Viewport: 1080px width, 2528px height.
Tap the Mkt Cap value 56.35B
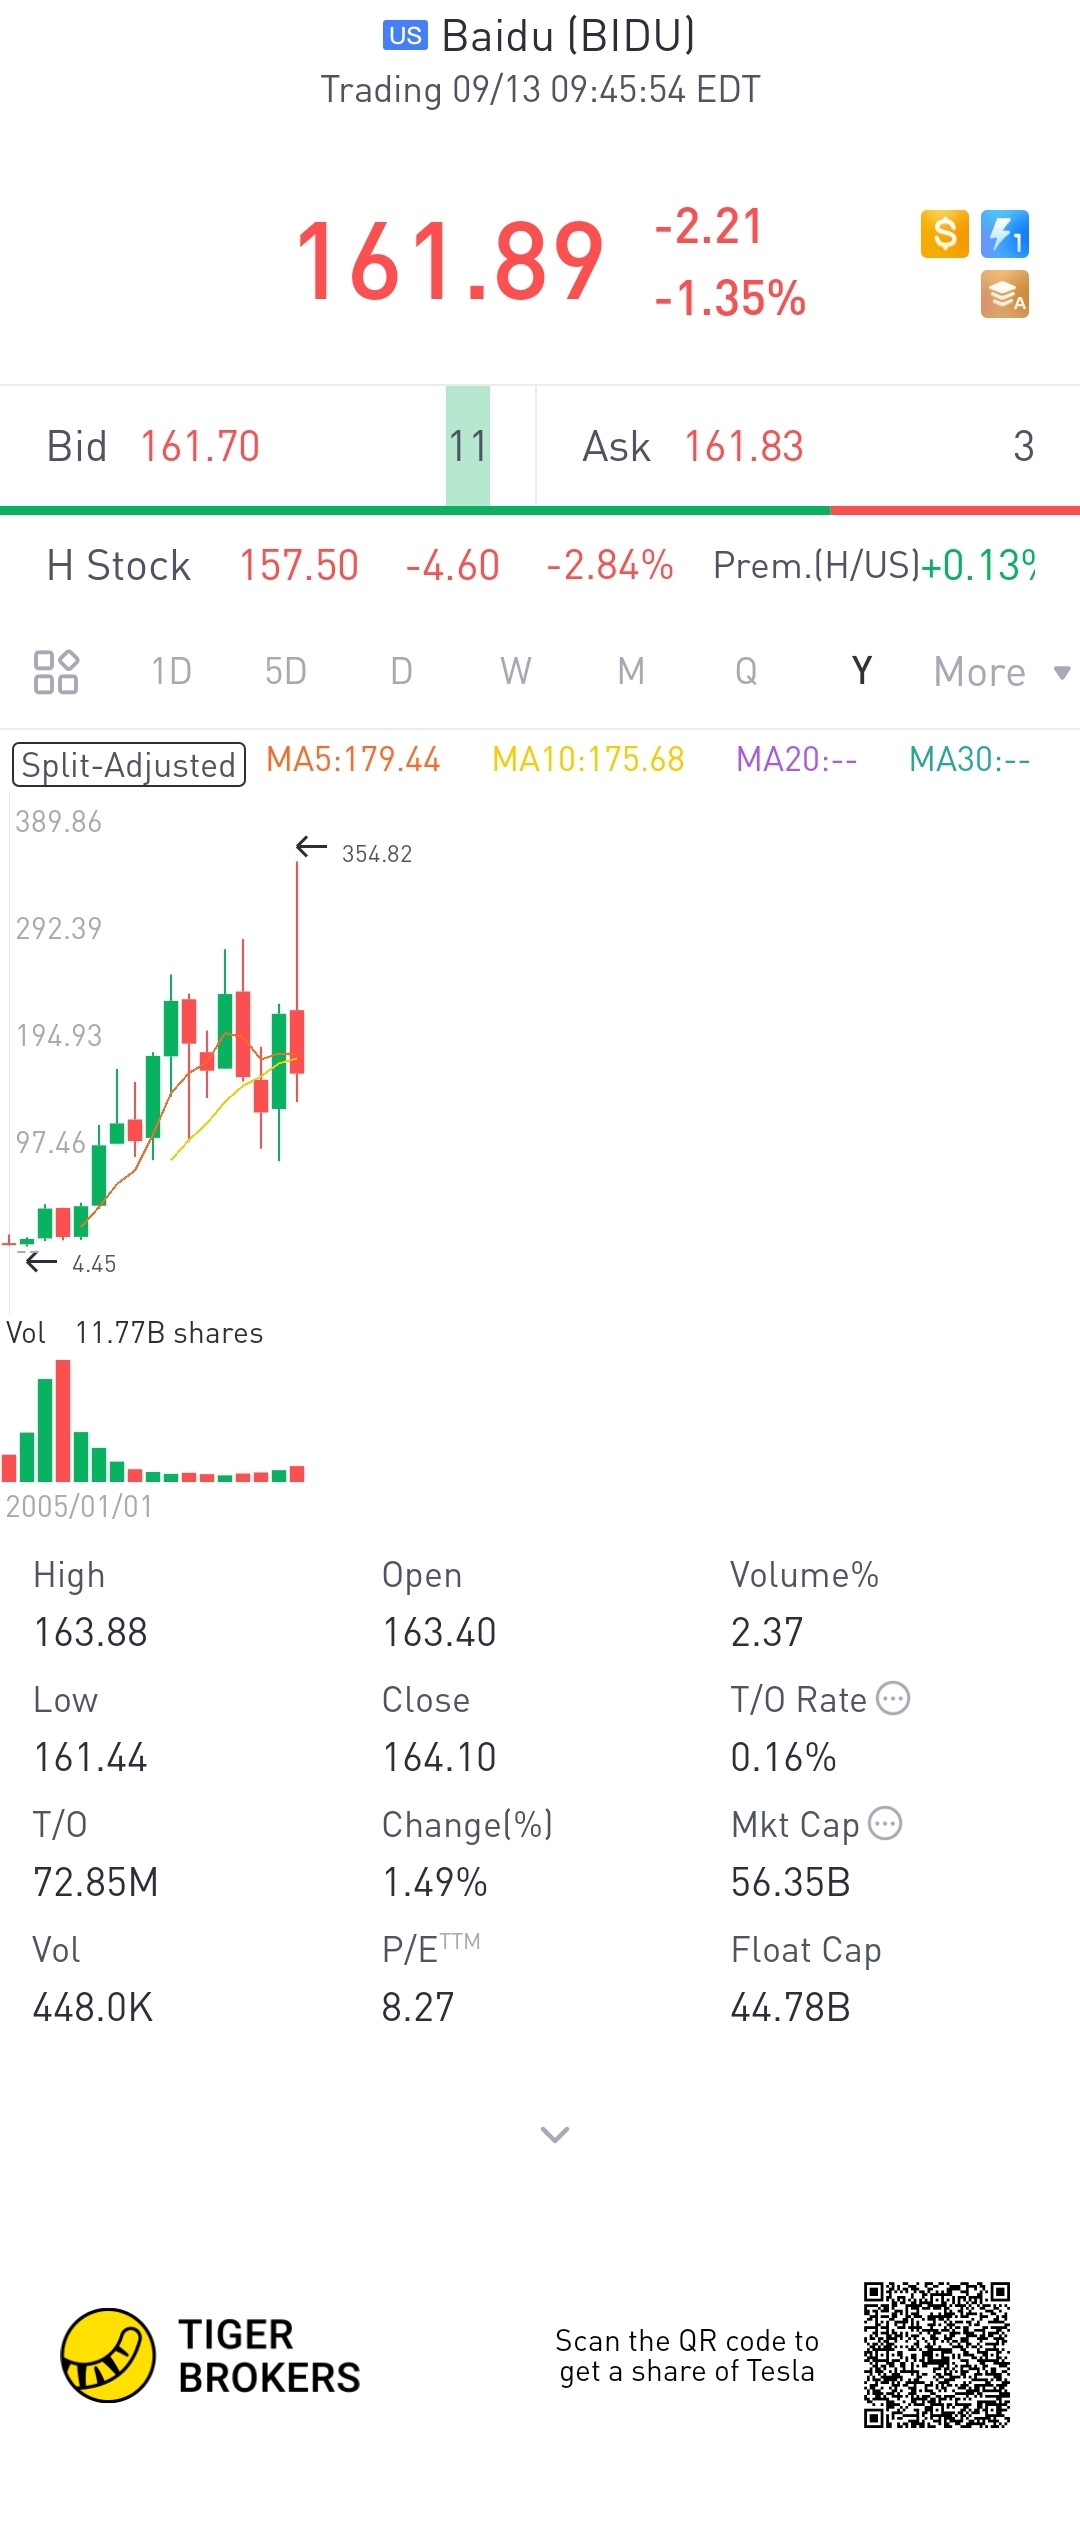pos(790,1883)
